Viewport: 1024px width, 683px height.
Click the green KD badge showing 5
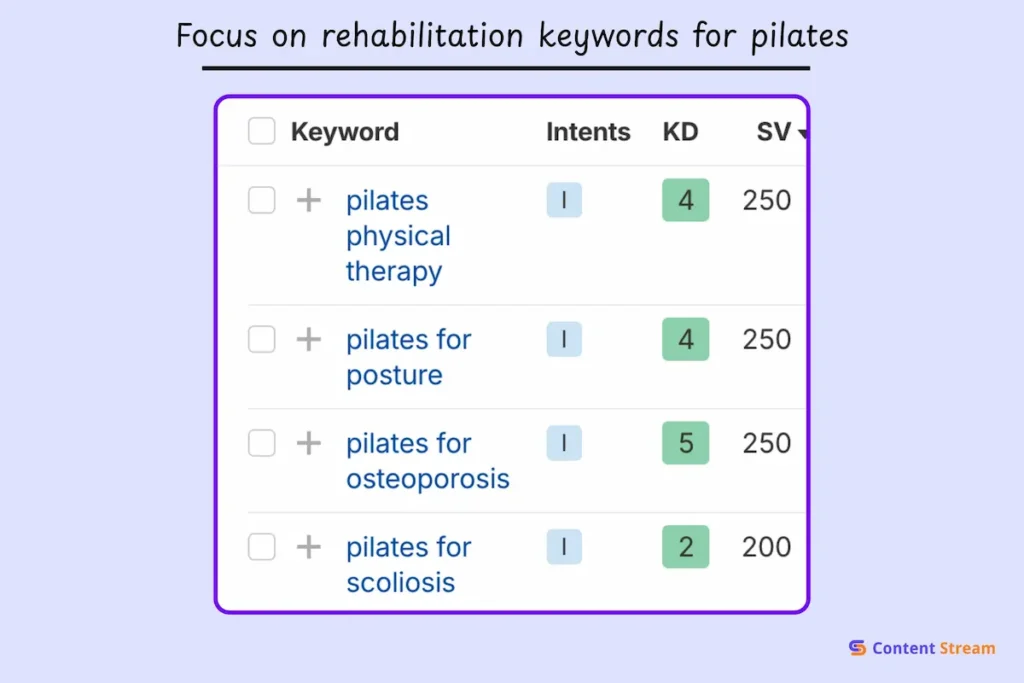(685, 443)
